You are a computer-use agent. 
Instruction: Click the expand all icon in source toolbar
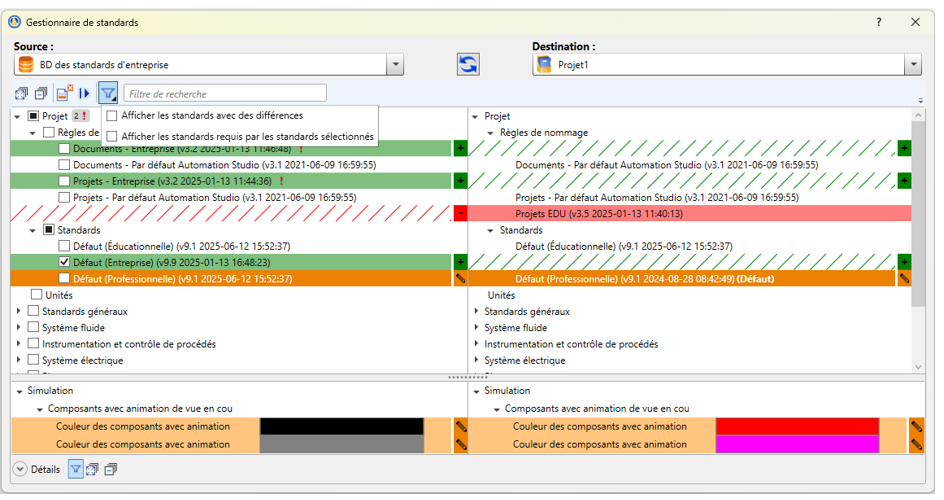pyautogui.click(x=22, y=94)
